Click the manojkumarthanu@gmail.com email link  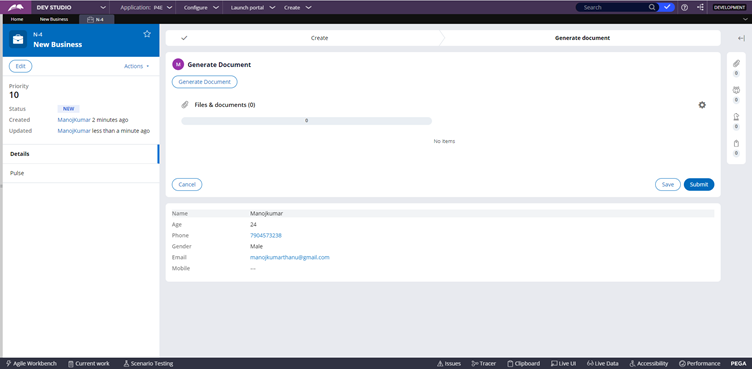coord(290,257)
